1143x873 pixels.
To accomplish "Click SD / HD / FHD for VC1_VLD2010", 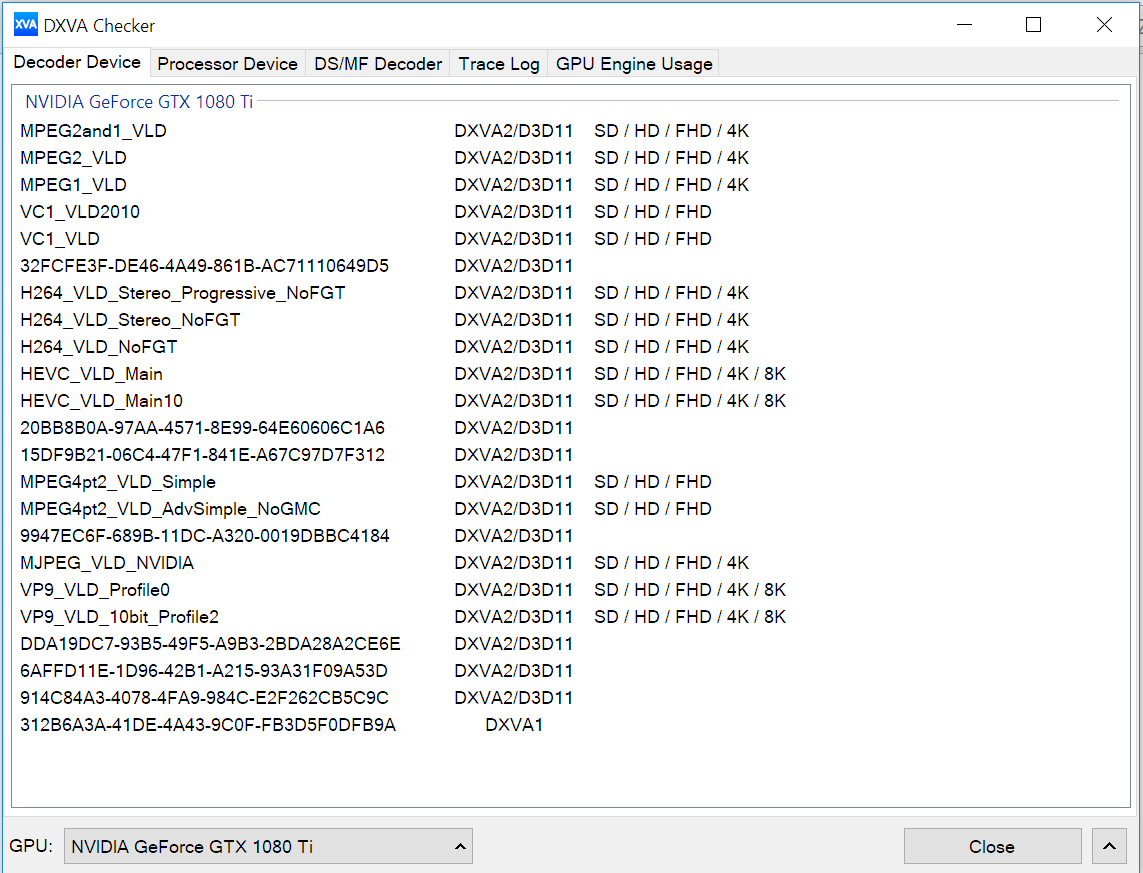I will (x=652, y=212).
